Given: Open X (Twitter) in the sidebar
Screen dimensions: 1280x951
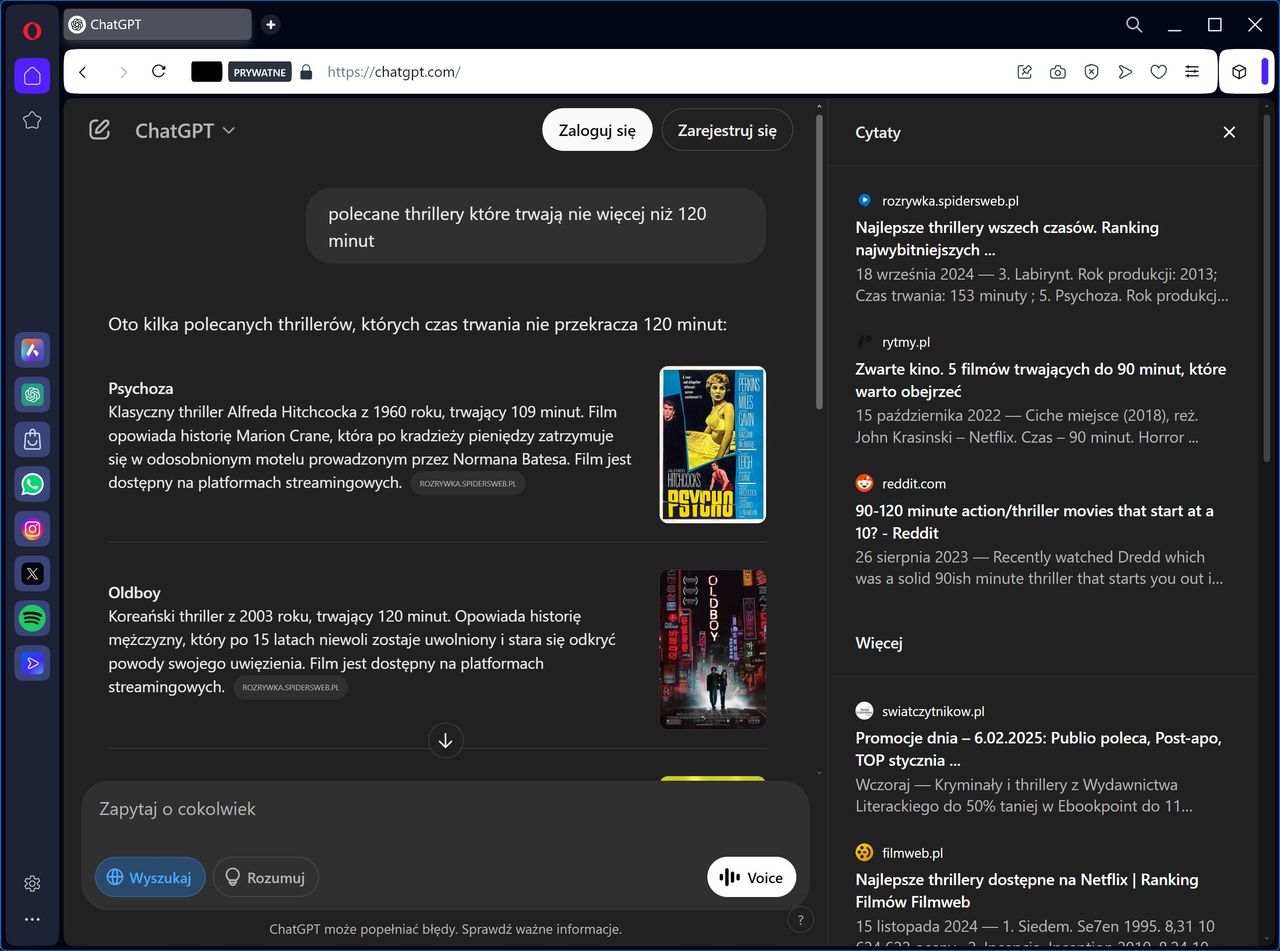Looking at the screenshot, I should point(32,574).
